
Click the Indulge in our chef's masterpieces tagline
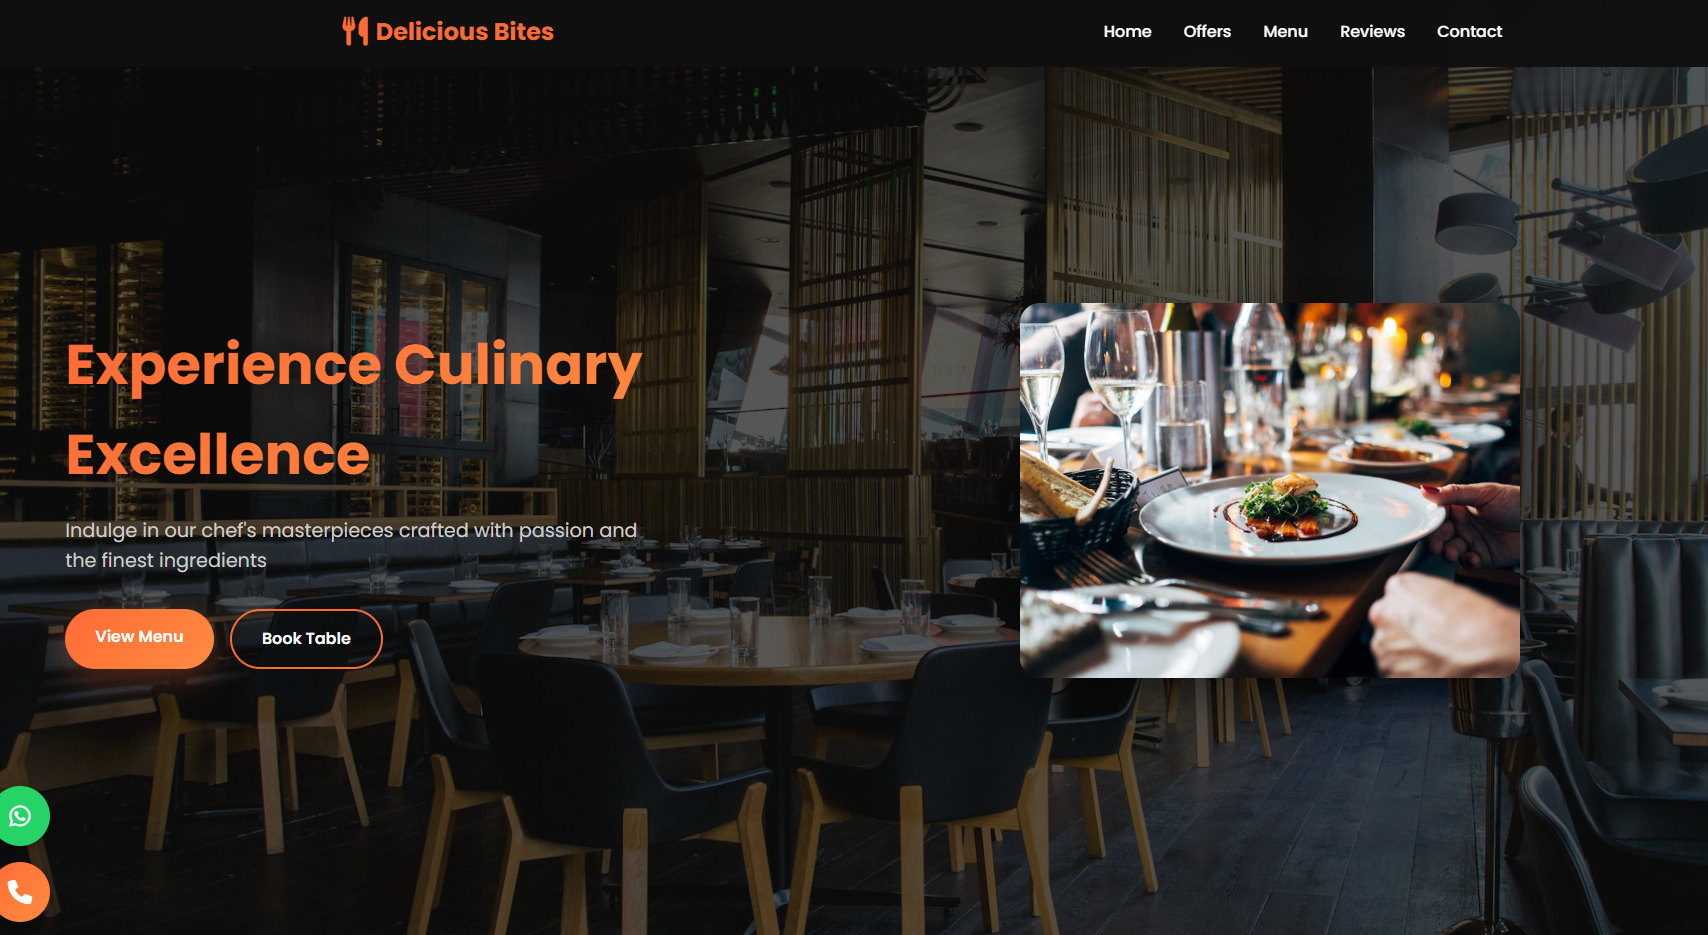pos(351,545)
